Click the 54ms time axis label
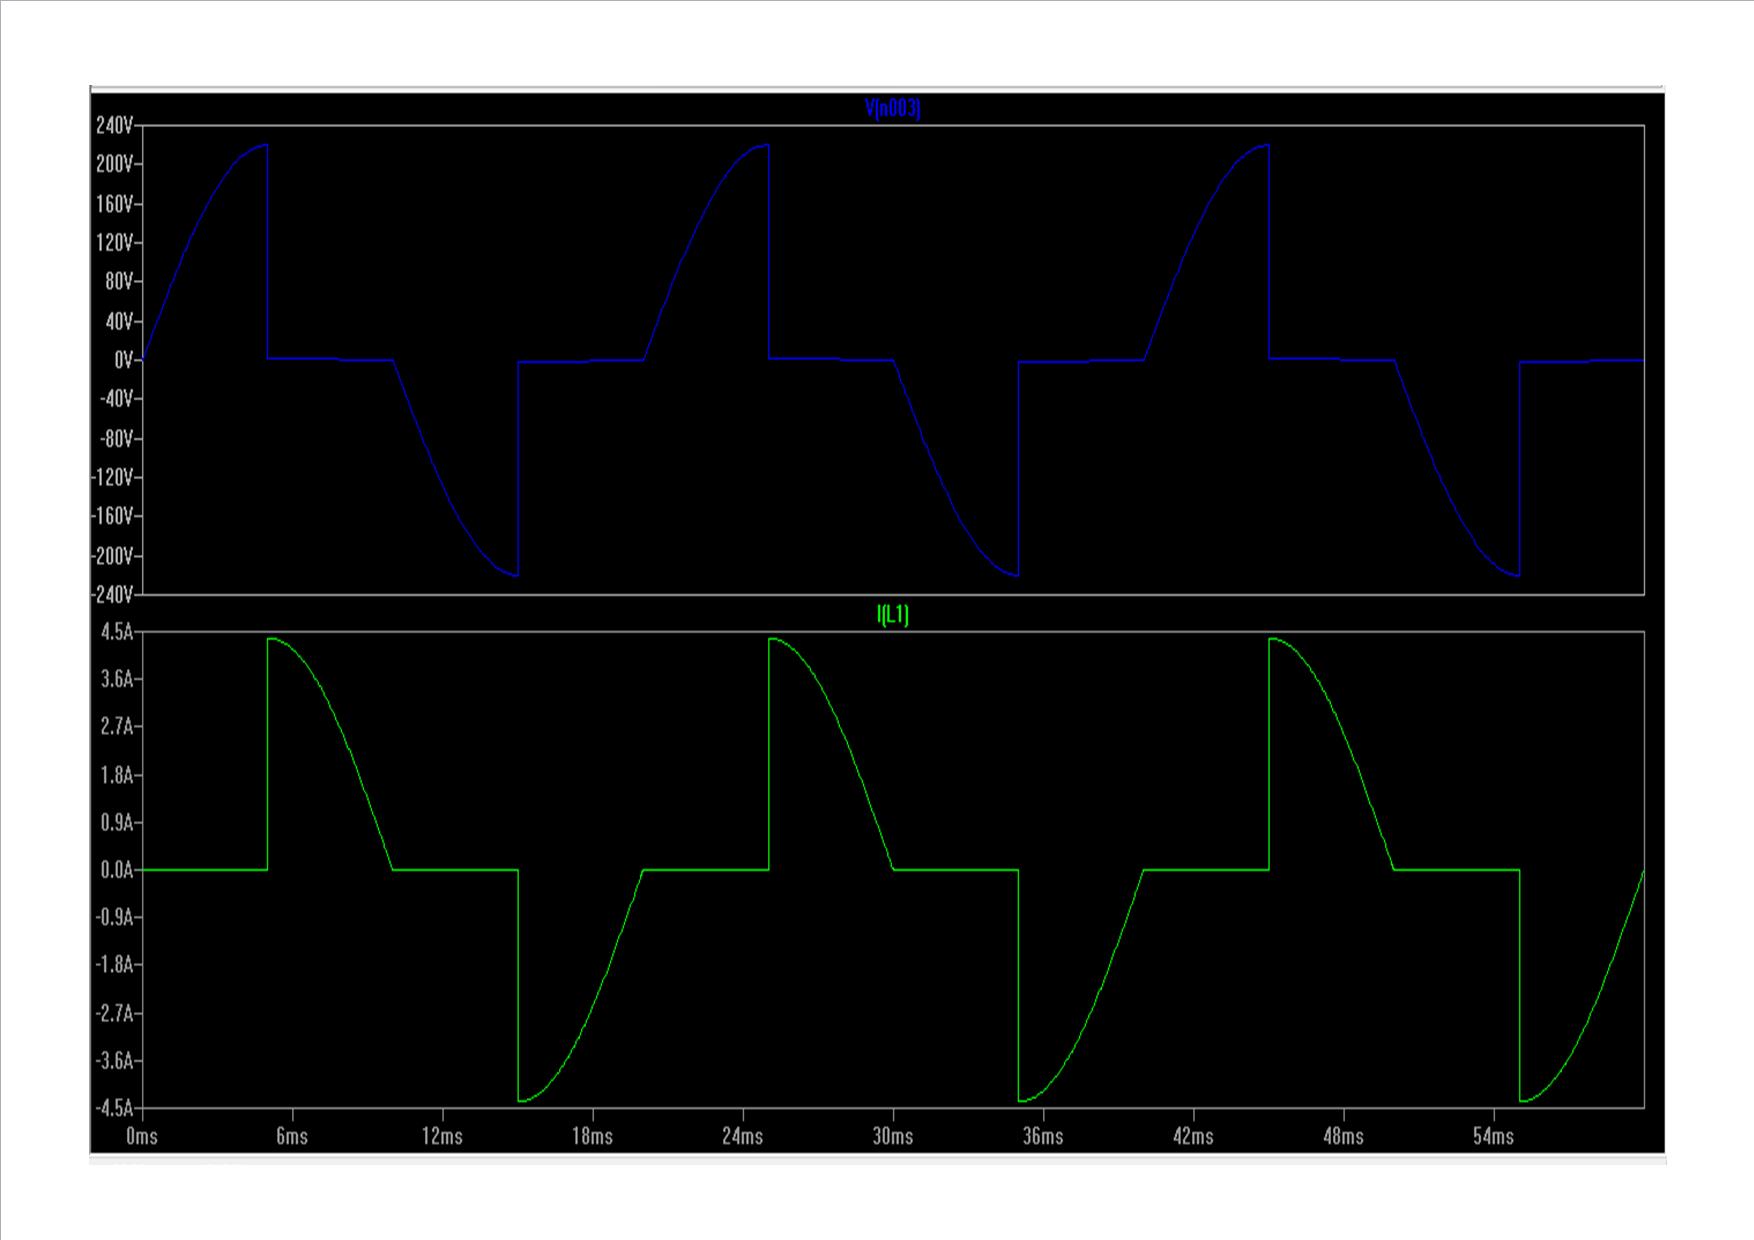 tap(1493, 1136)
